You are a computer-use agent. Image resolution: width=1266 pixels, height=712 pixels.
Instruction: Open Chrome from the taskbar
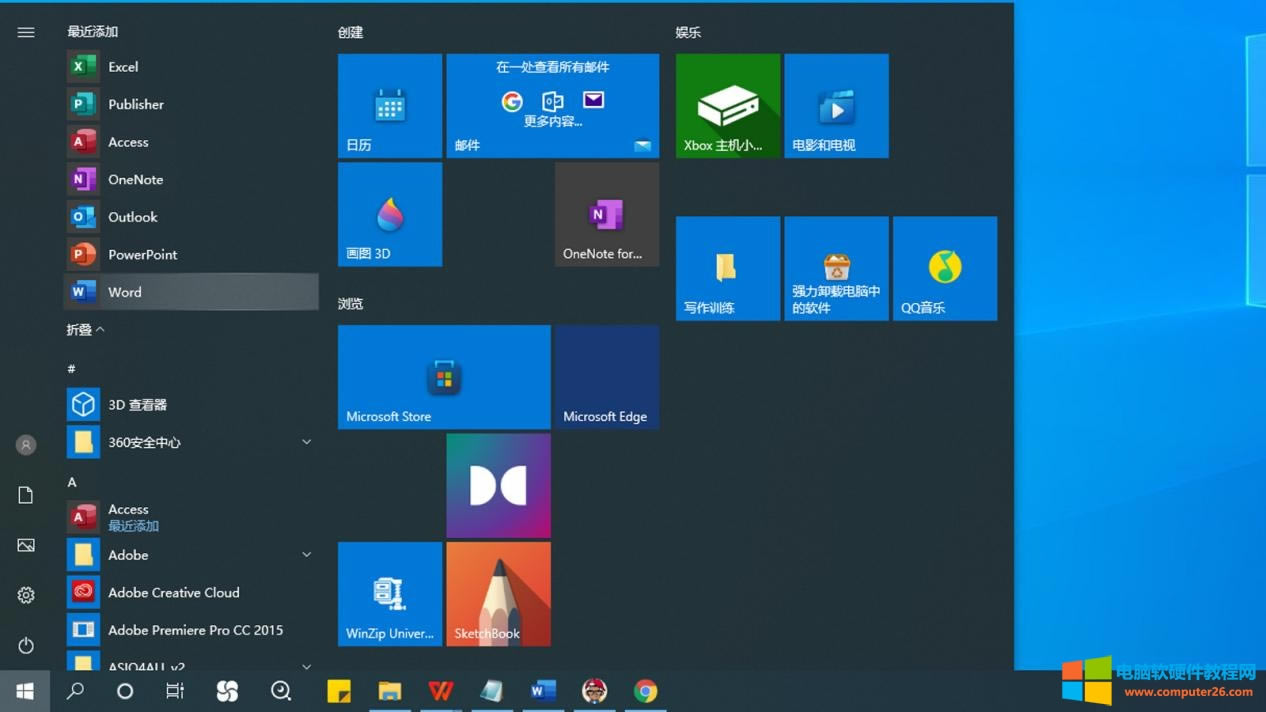click(645, 691)
